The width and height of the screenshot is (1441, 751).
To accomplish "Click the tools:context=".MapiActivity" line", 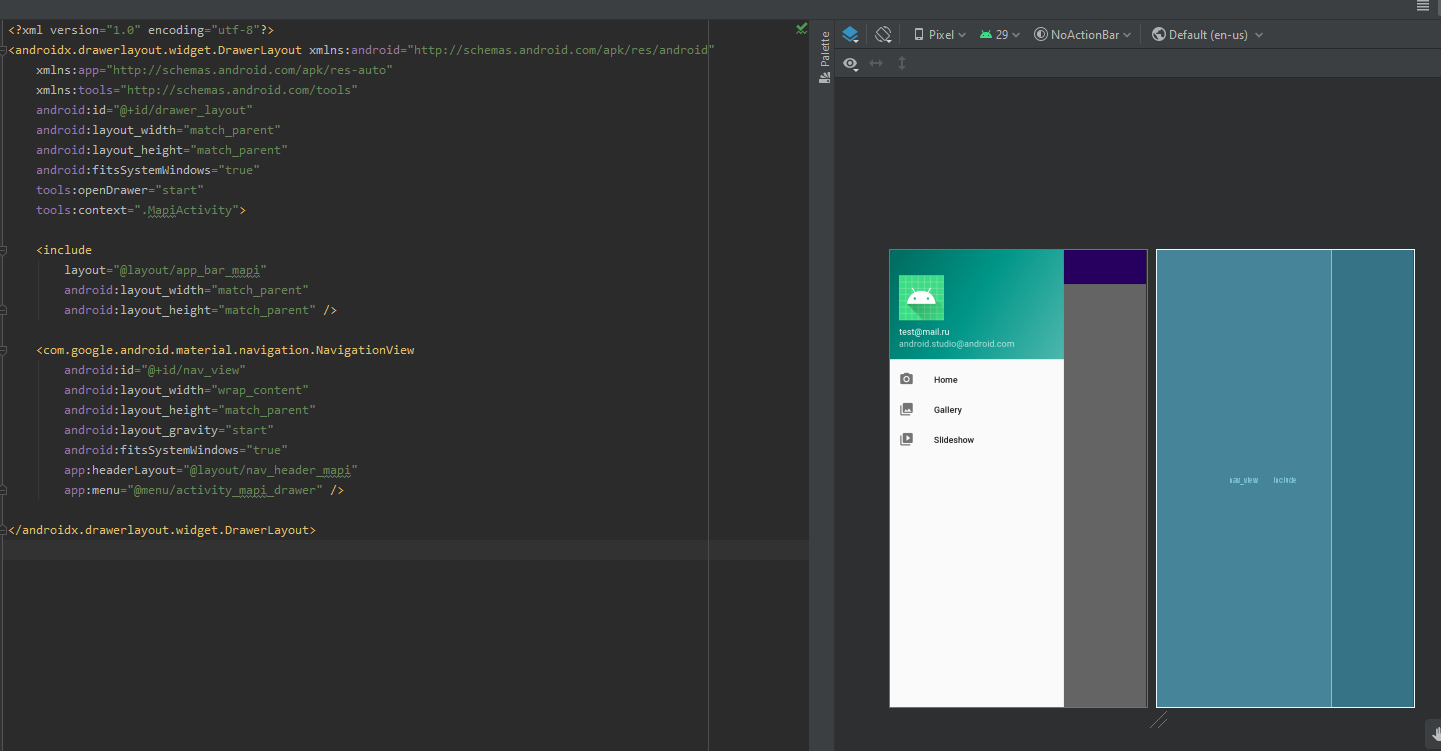I will click(x=141, y=210).
